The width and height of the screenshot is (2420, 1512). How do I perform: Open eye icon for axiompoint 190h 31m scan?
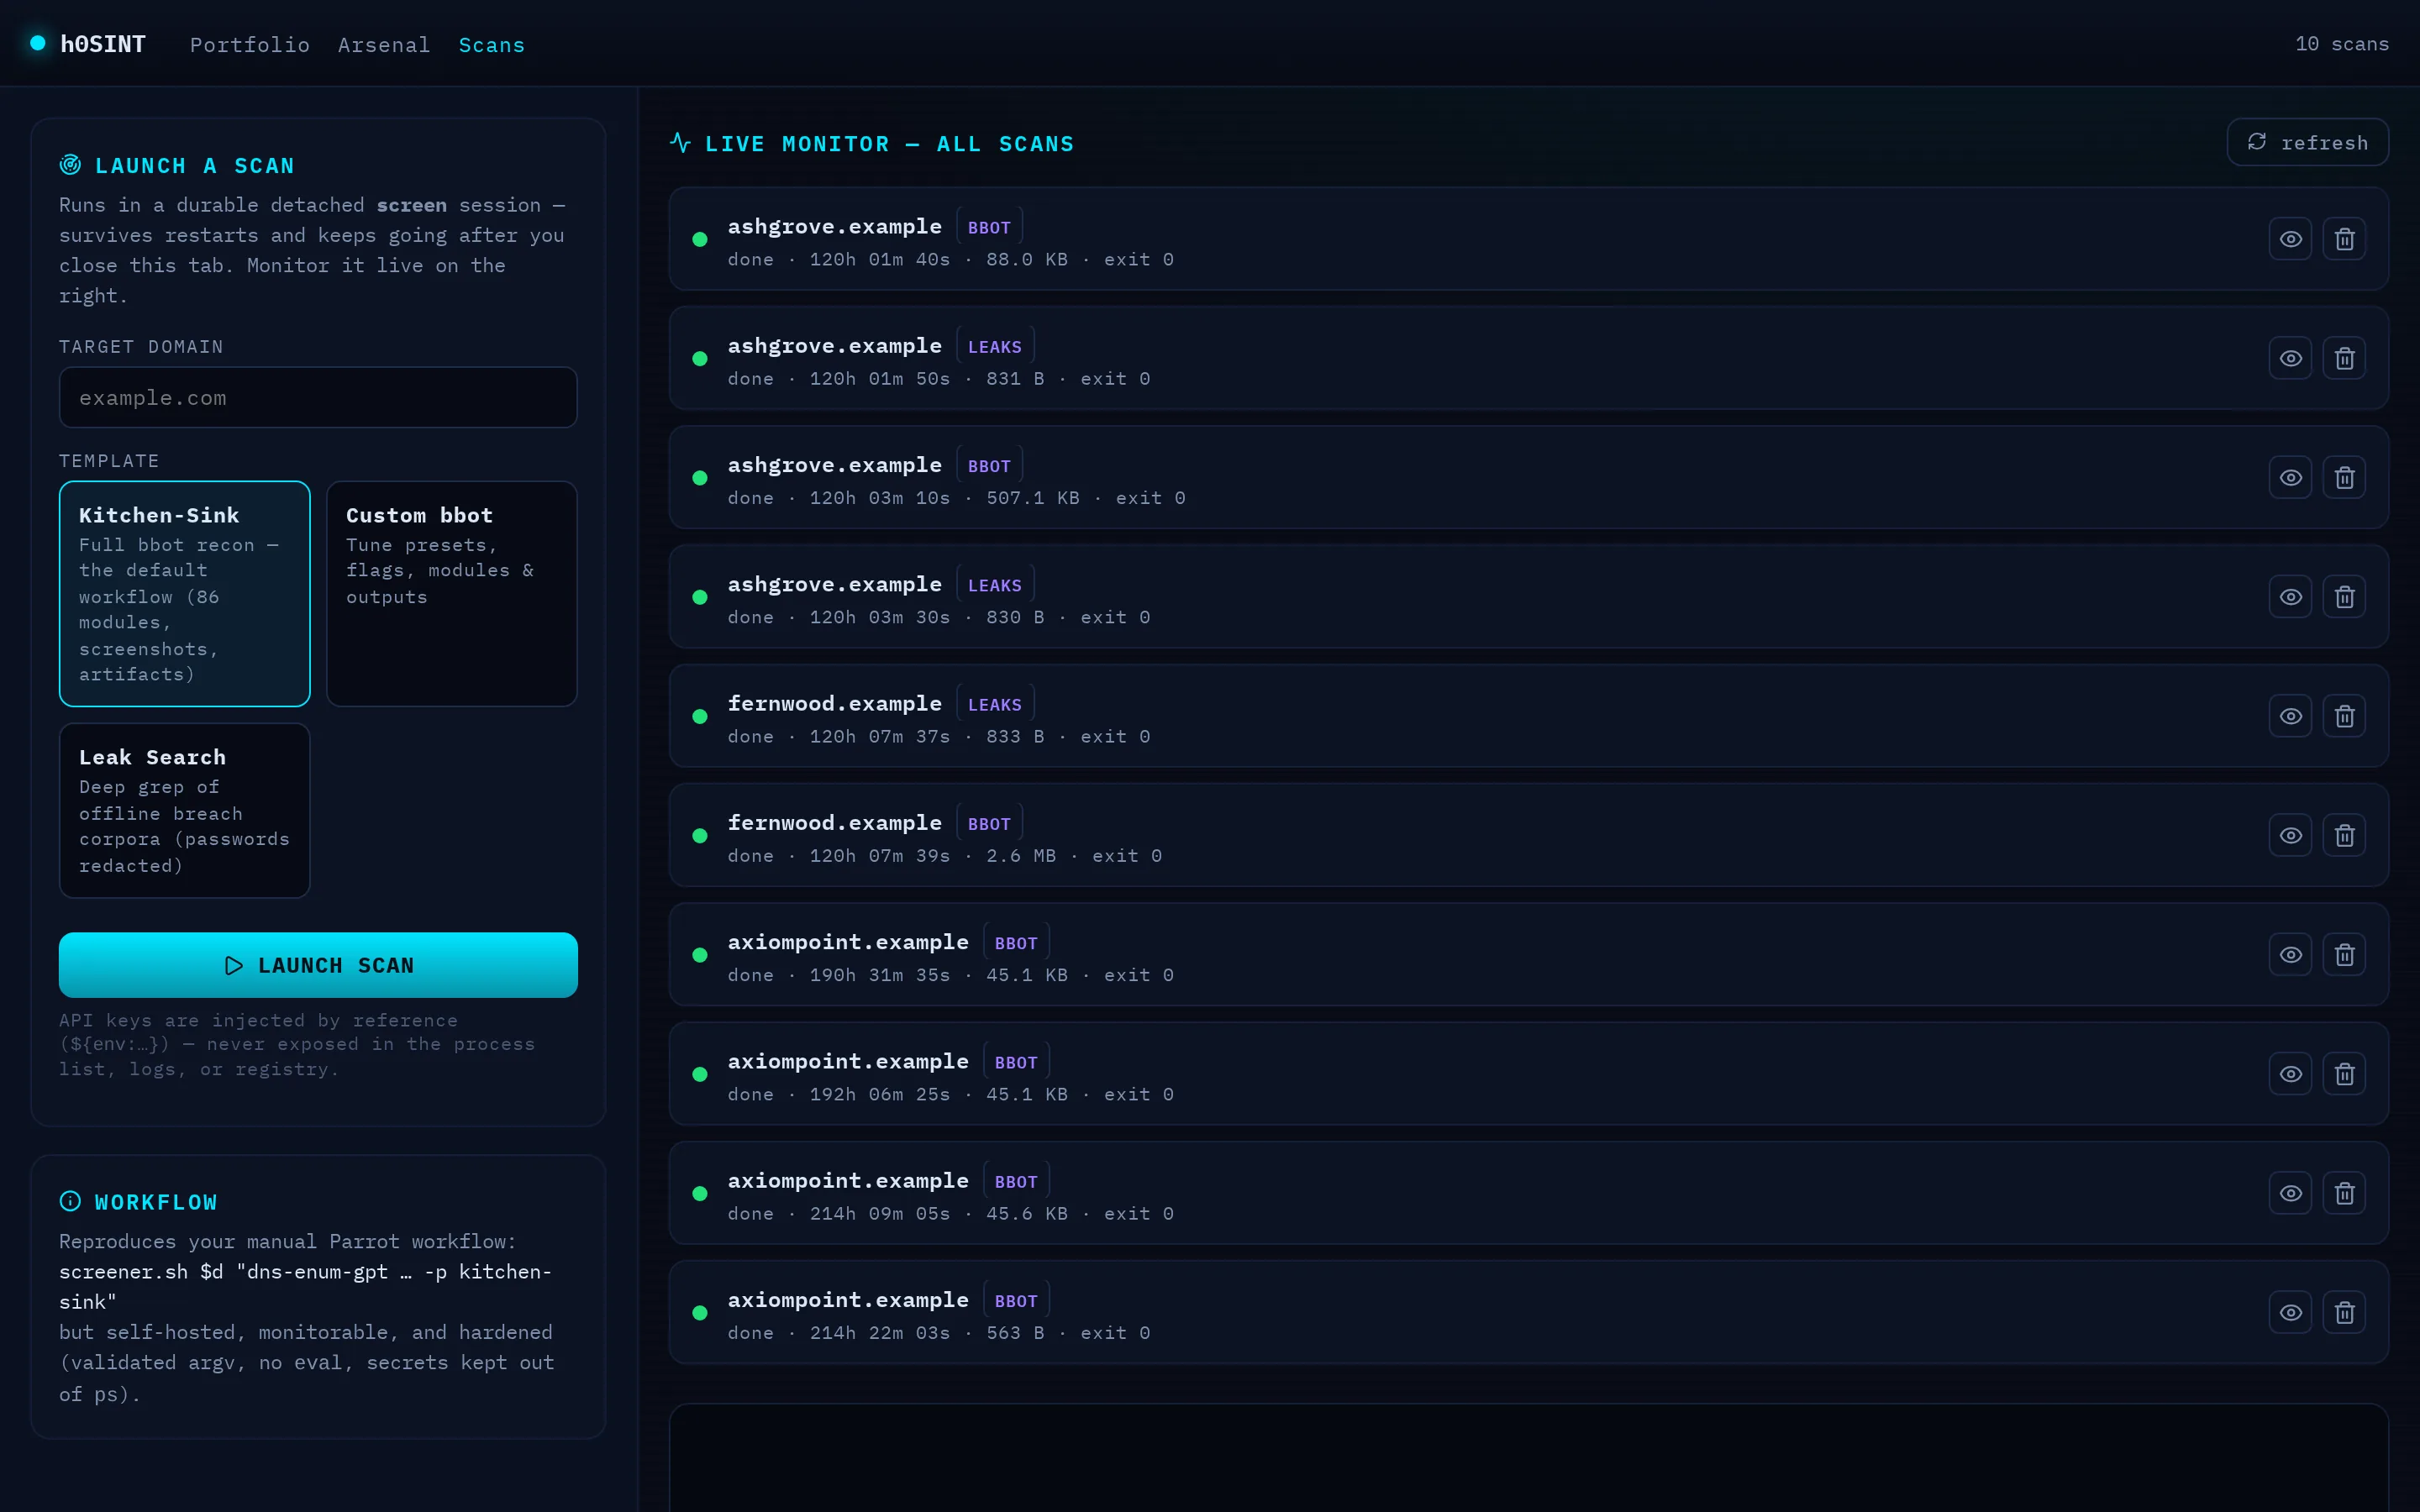coord(2290,955)
